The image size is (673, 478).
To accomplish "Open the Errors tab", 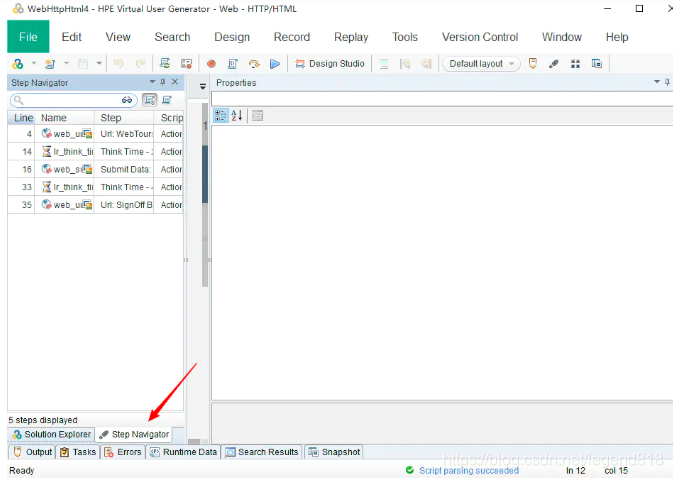I will (123, 452).
